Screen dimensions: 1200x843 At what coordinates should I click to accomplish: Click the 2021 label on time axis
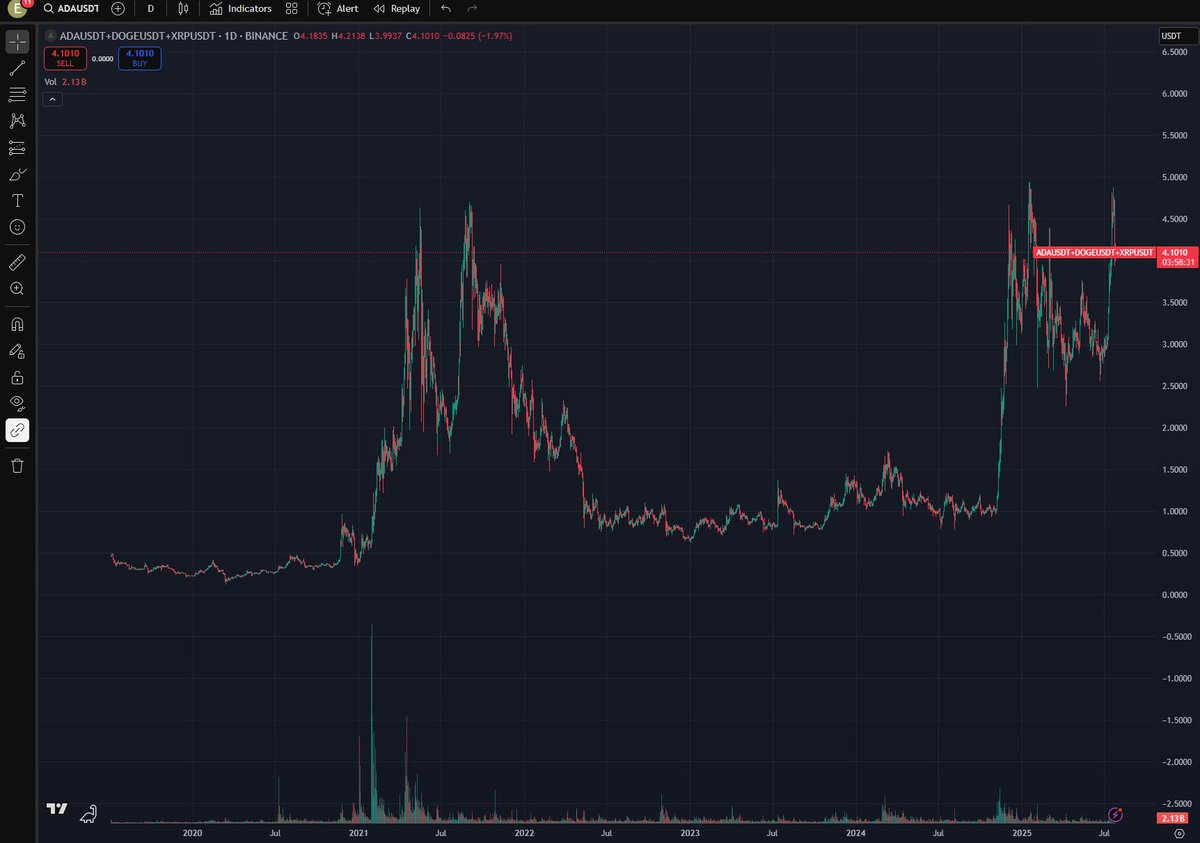point(359,832)
